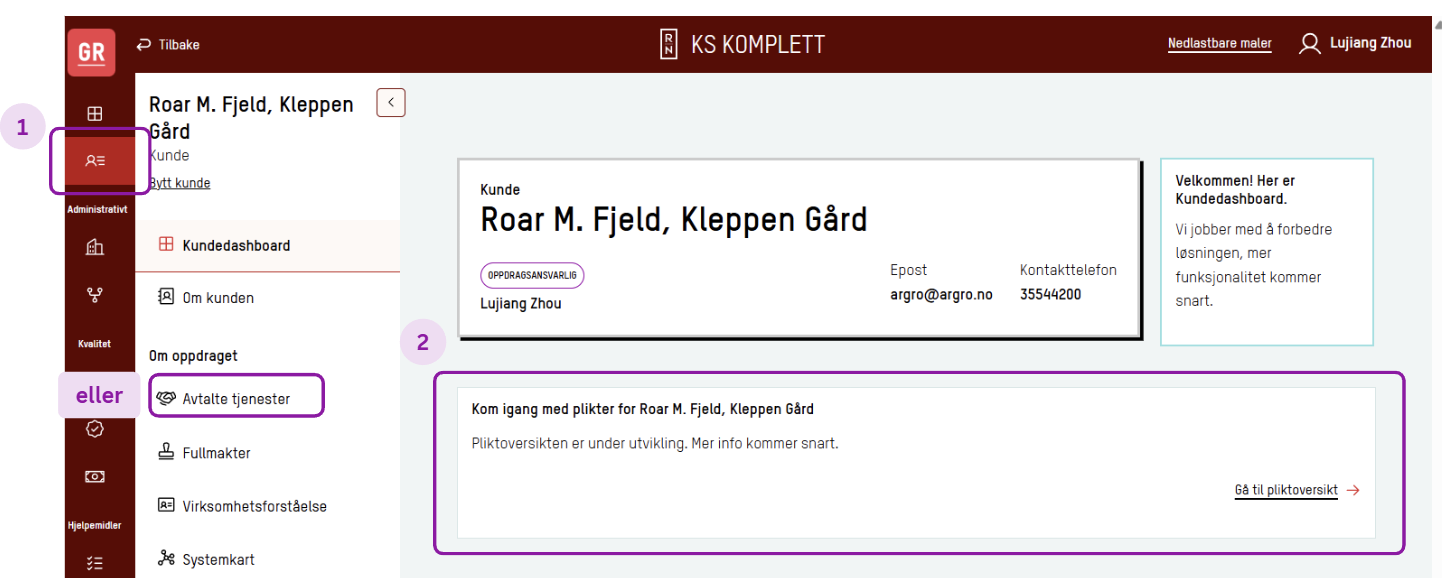Open Avtalte tjenester in the menu
Viewport: 1447px width, 578px height.
tap(236, 399)
